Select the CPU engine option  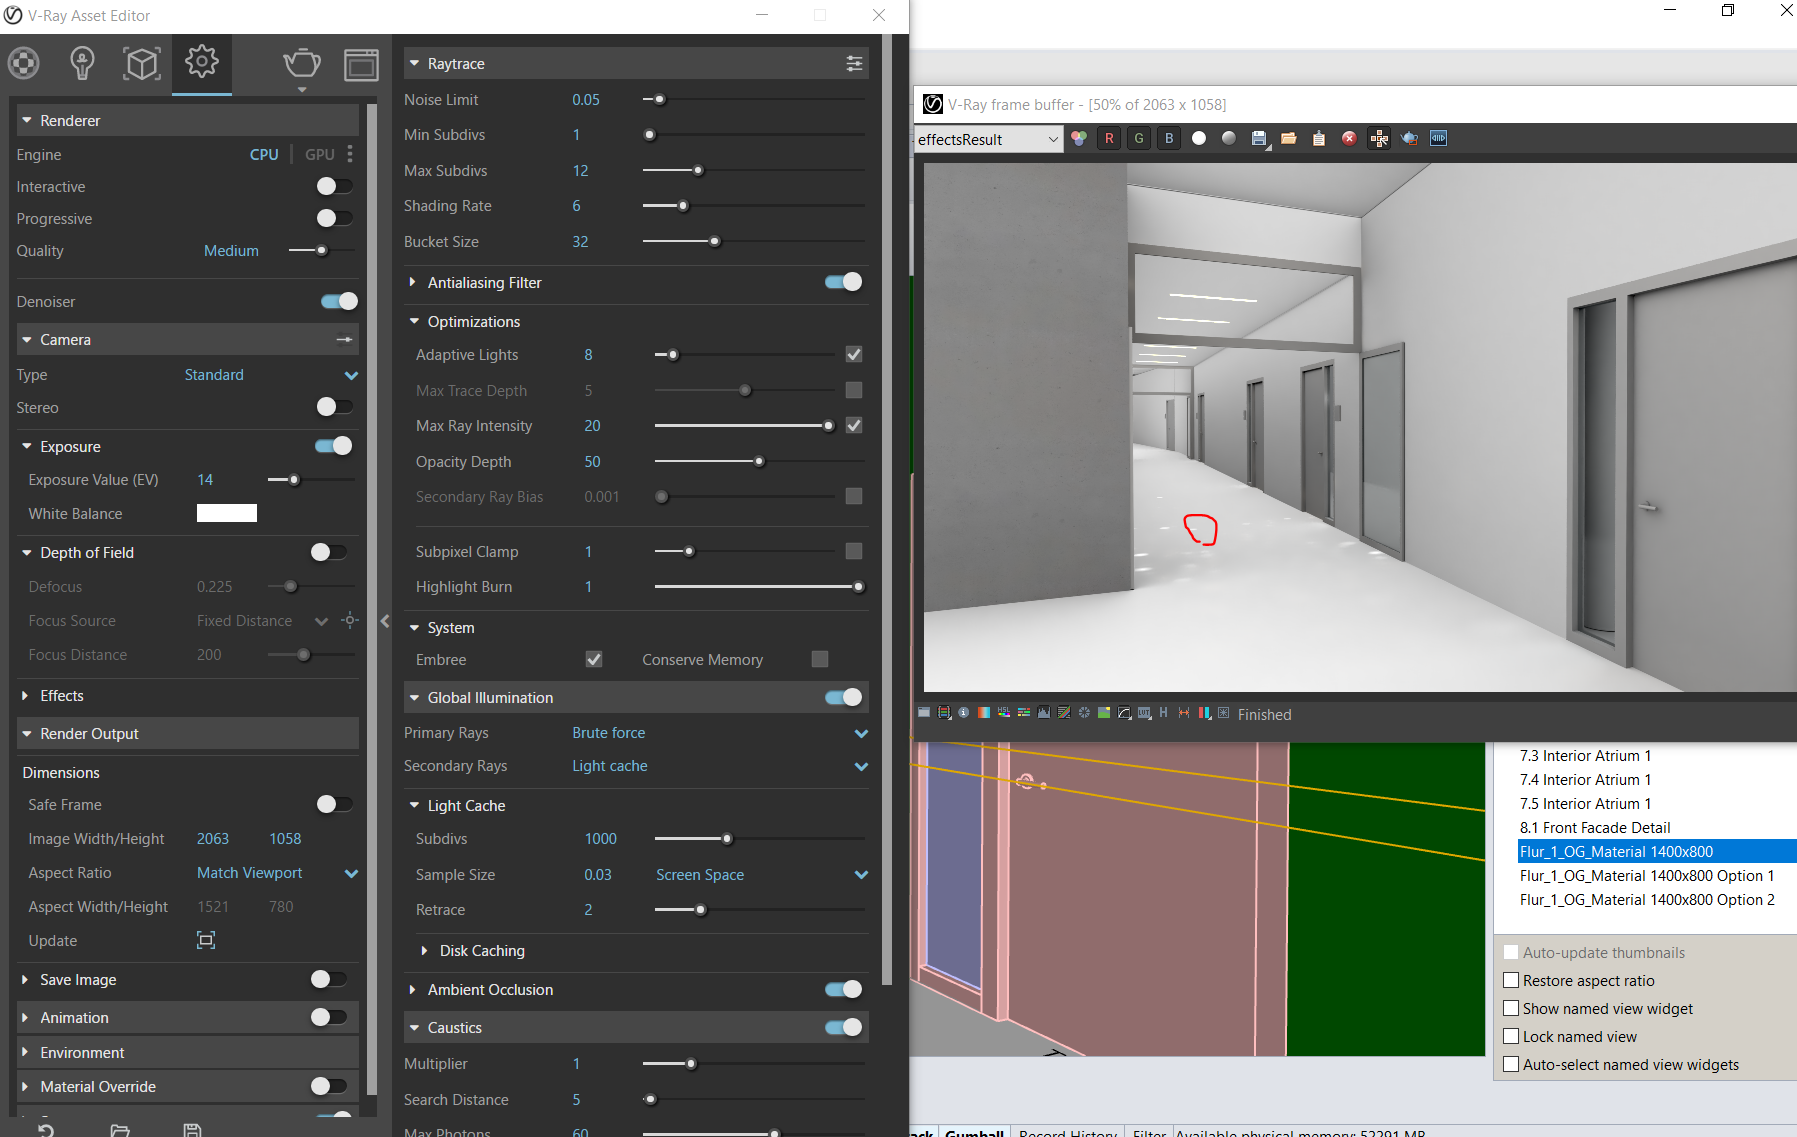click(x=264, y=154)
